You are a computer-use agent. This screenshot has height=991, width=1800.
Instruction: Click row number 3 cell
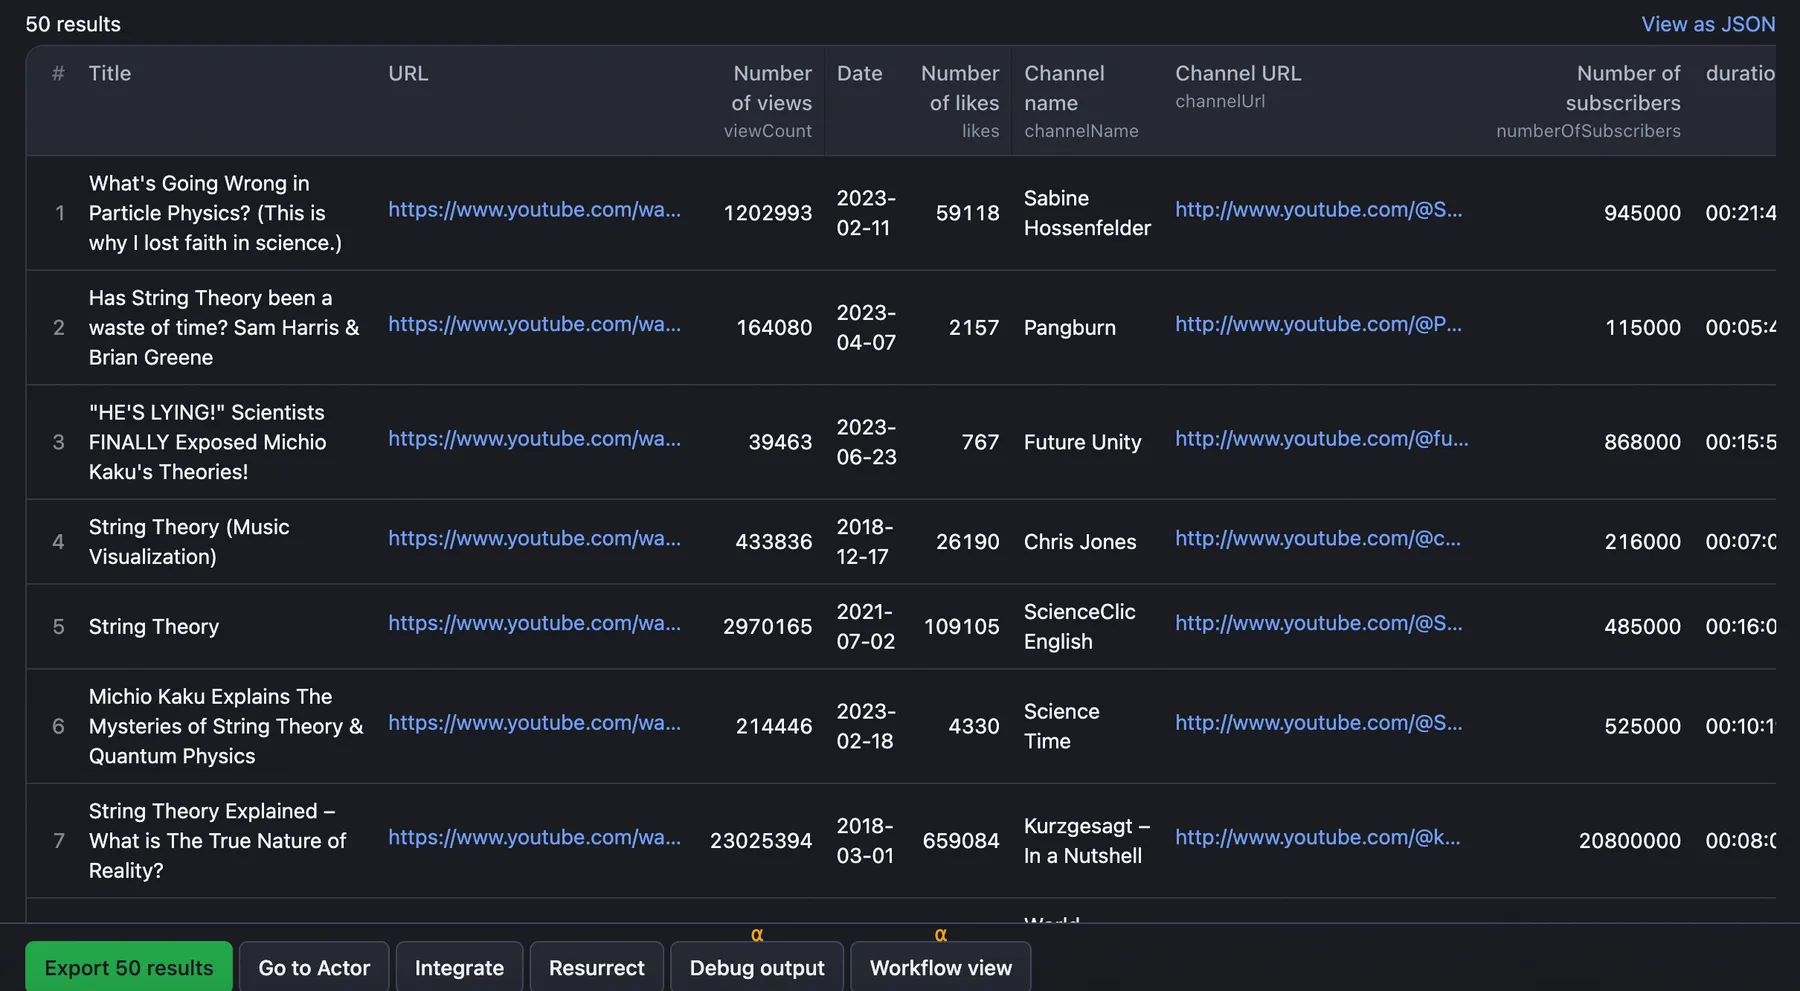pos(58,442)
